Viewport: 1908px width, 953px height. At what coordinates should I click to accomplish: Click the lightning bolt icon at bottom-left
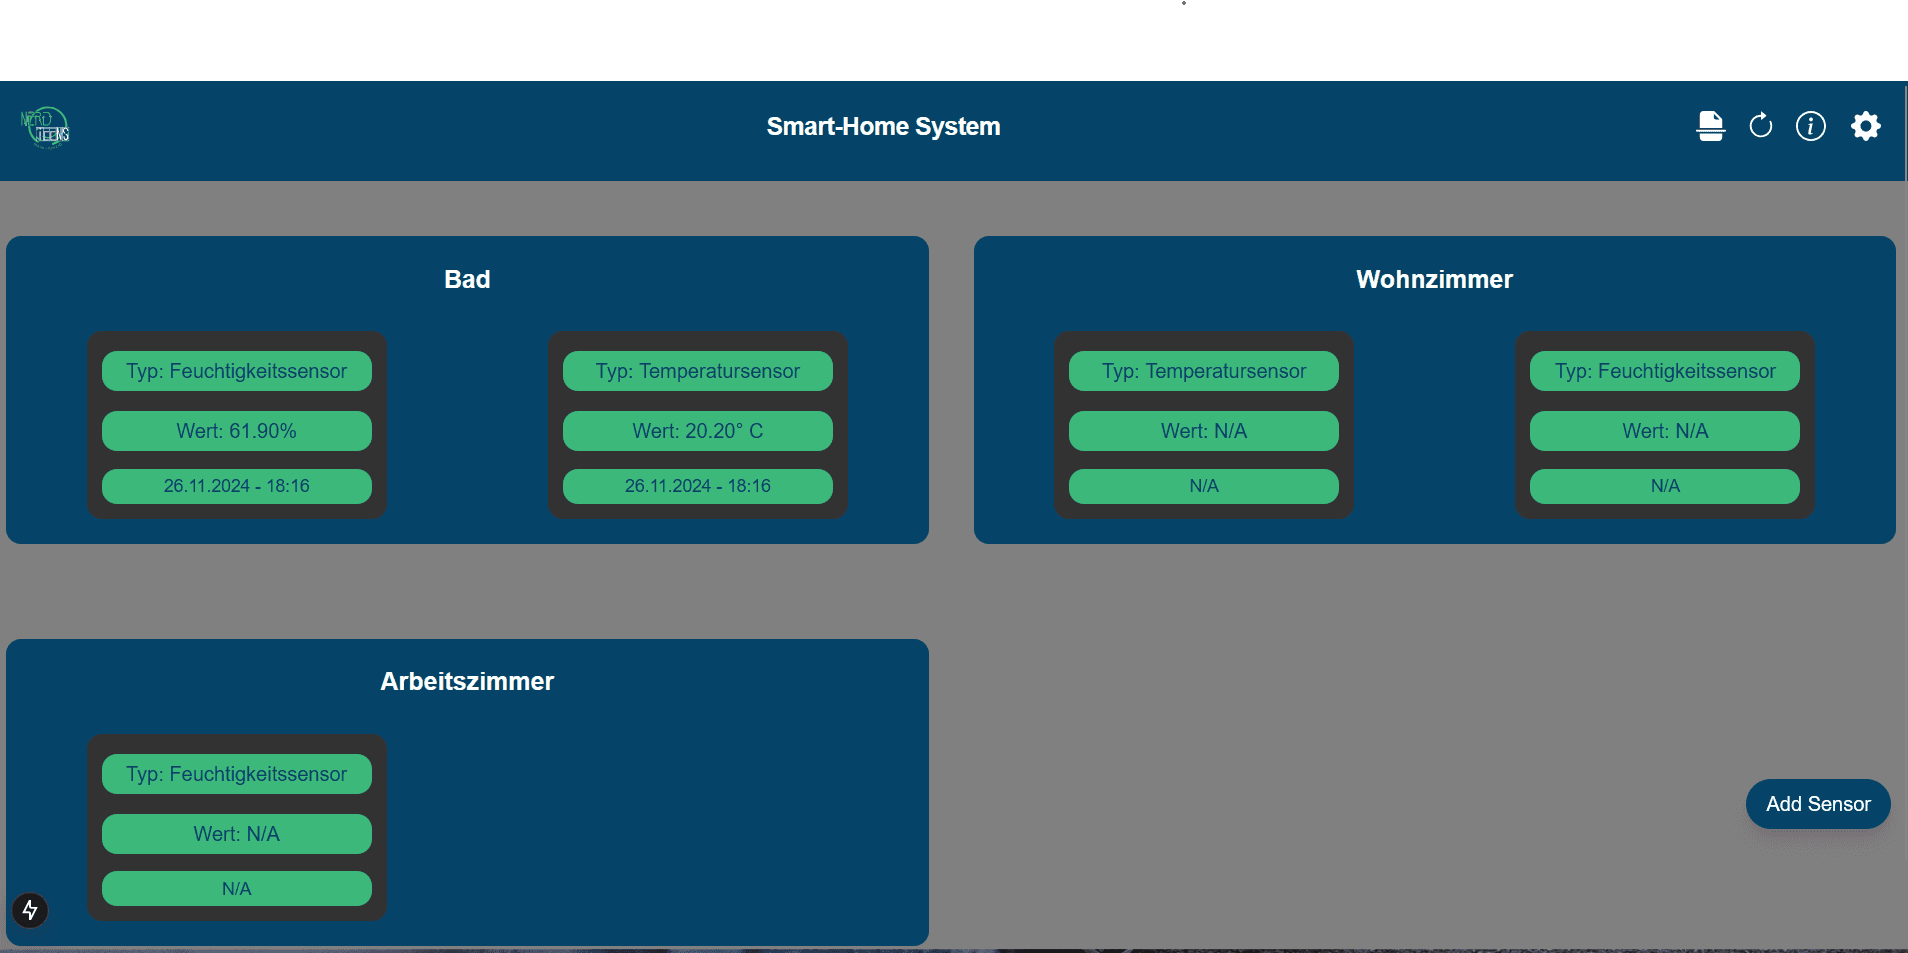click(x=30, y=910)
